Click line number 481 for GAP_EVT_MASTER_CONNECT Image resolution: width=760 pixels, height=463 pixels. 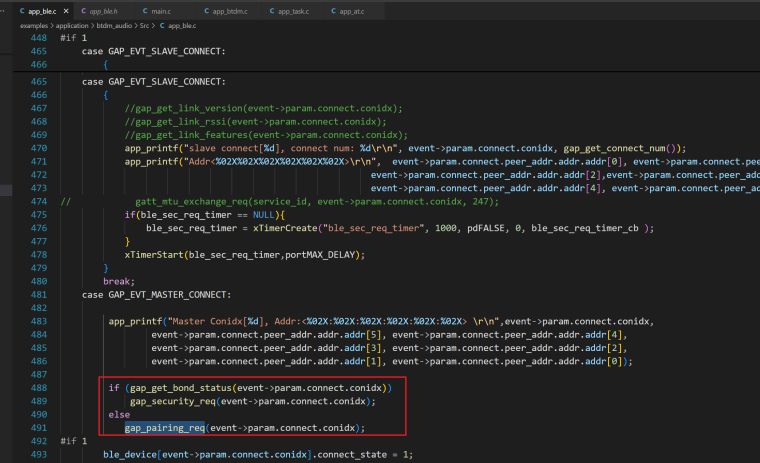click(x=39, y=294)
